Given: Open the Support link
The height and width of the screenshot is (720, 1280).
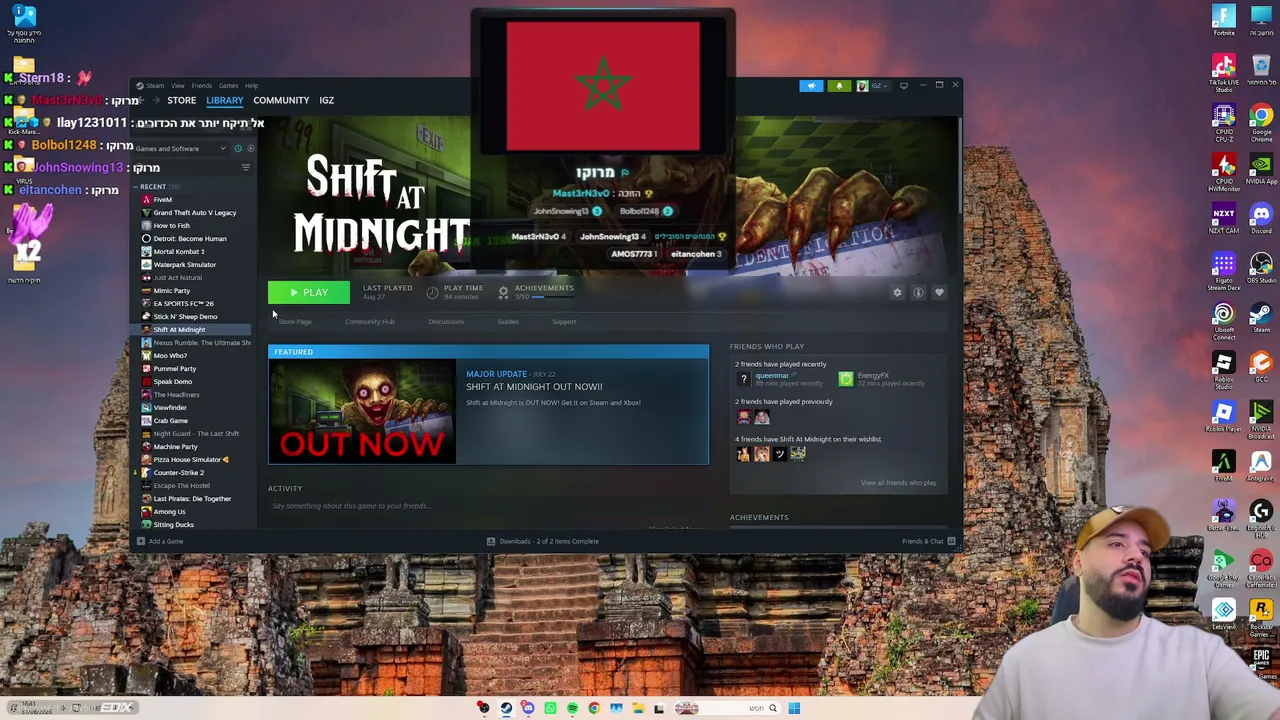Looking at the screenshot, I should 564,322.
